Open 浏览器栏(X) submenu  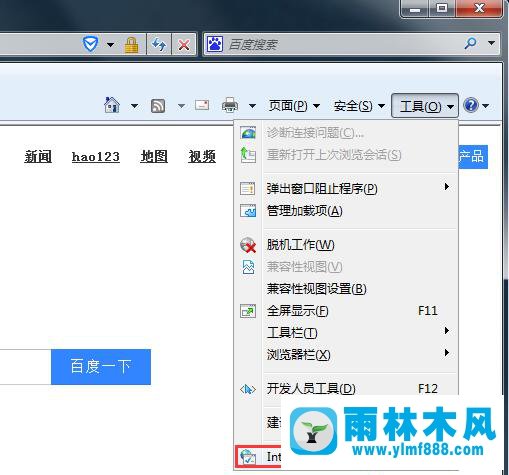coord(345,355)
